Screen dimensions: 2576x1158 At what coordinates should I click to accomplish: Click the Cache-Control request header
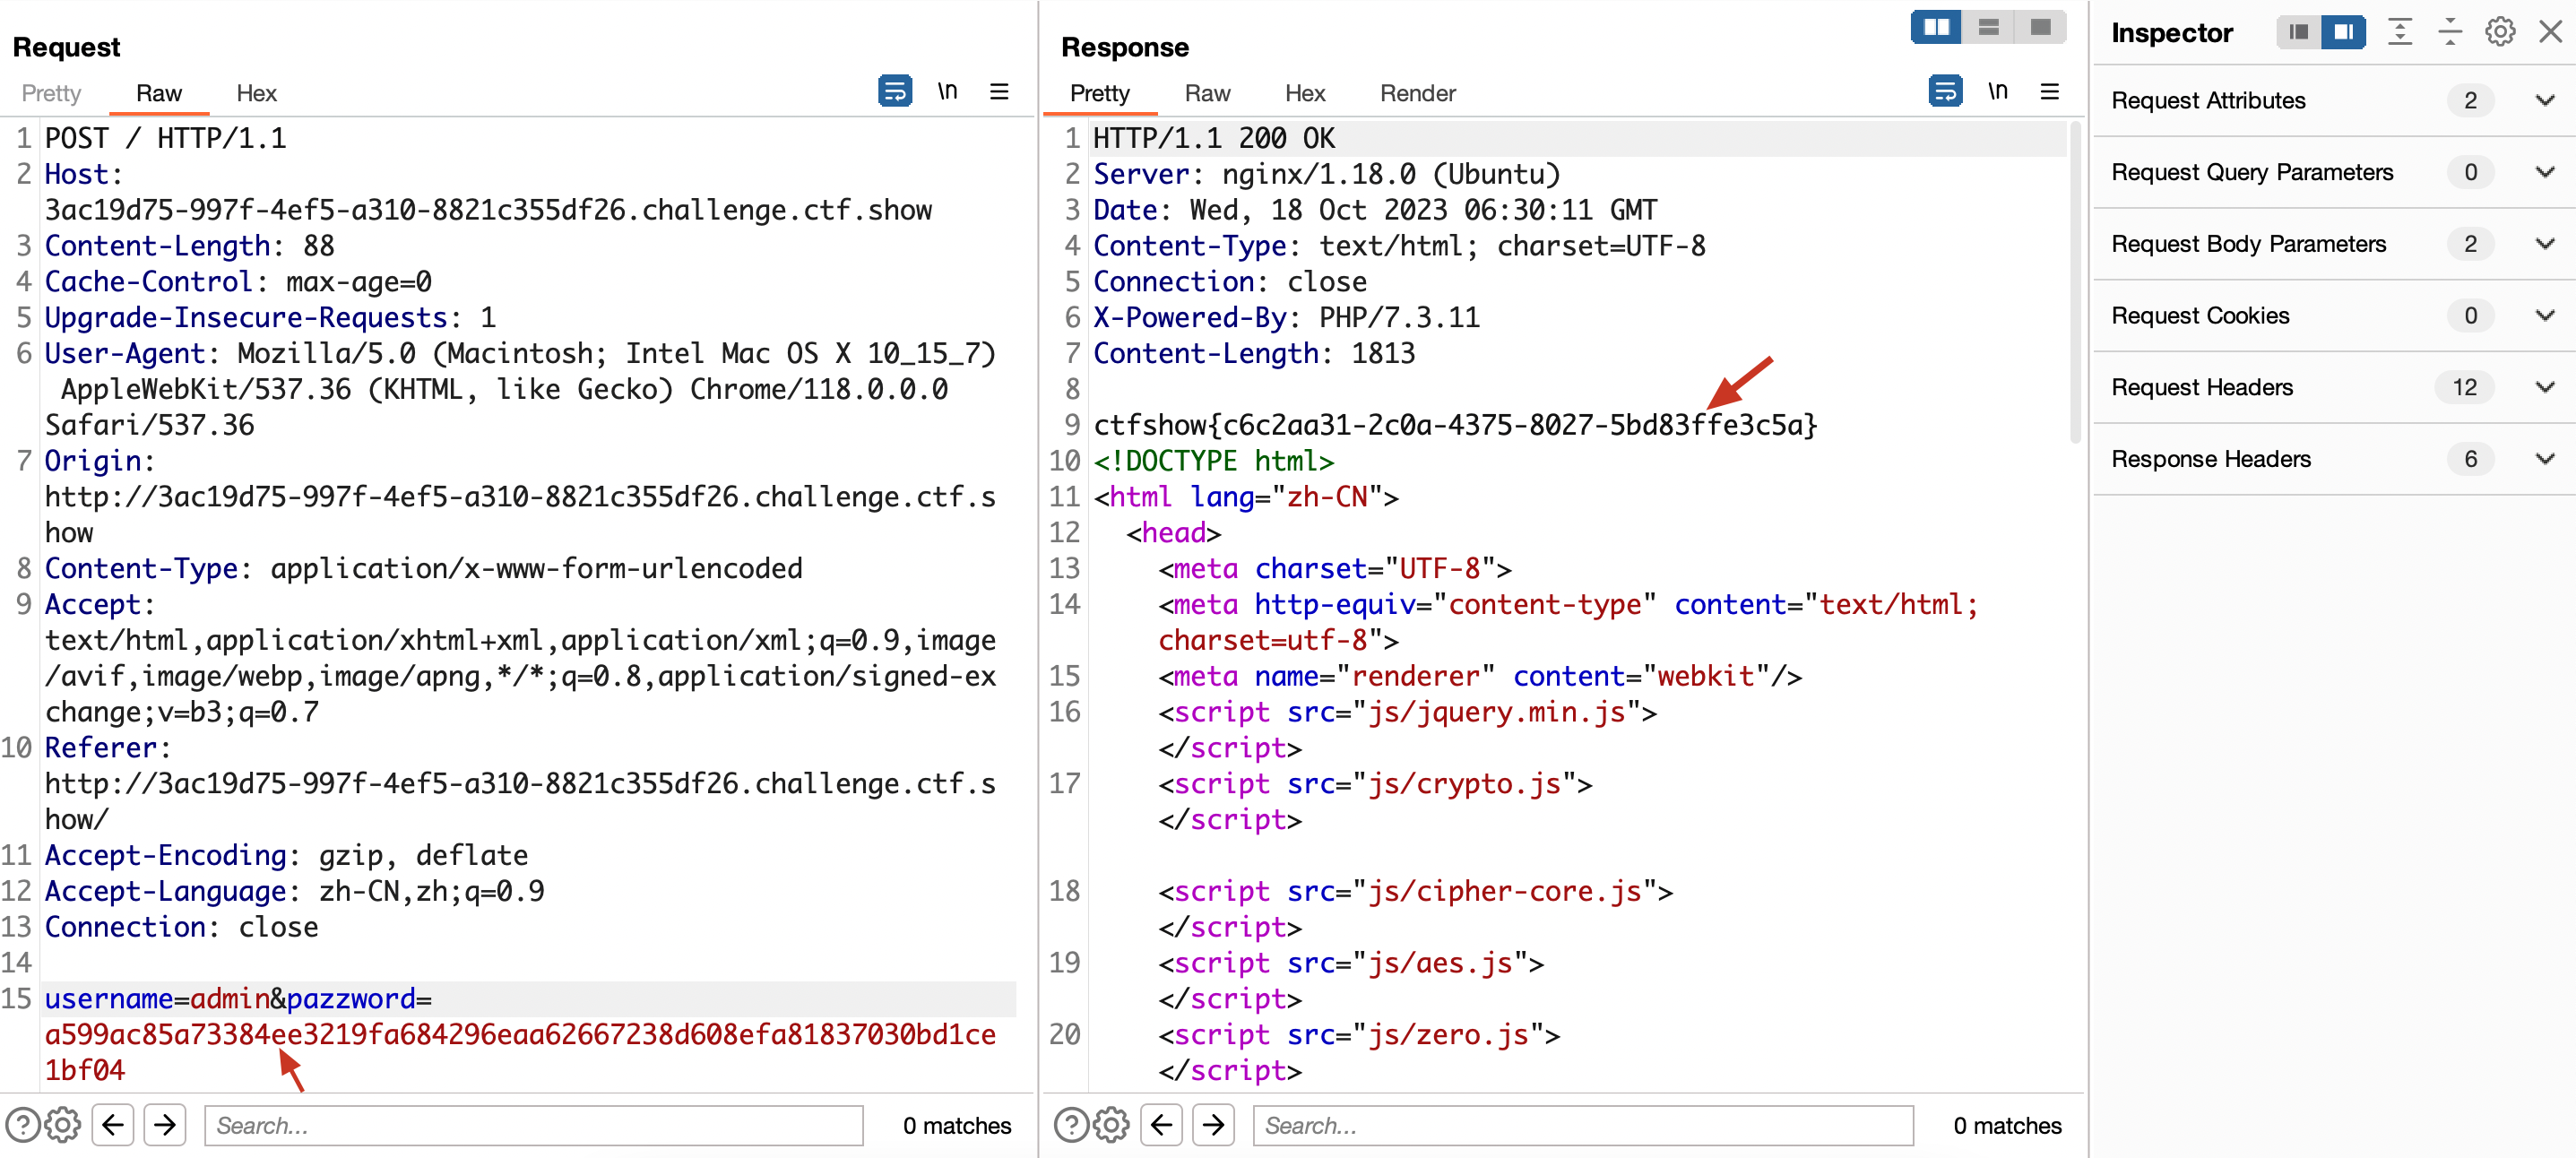(x=238, y=282)
